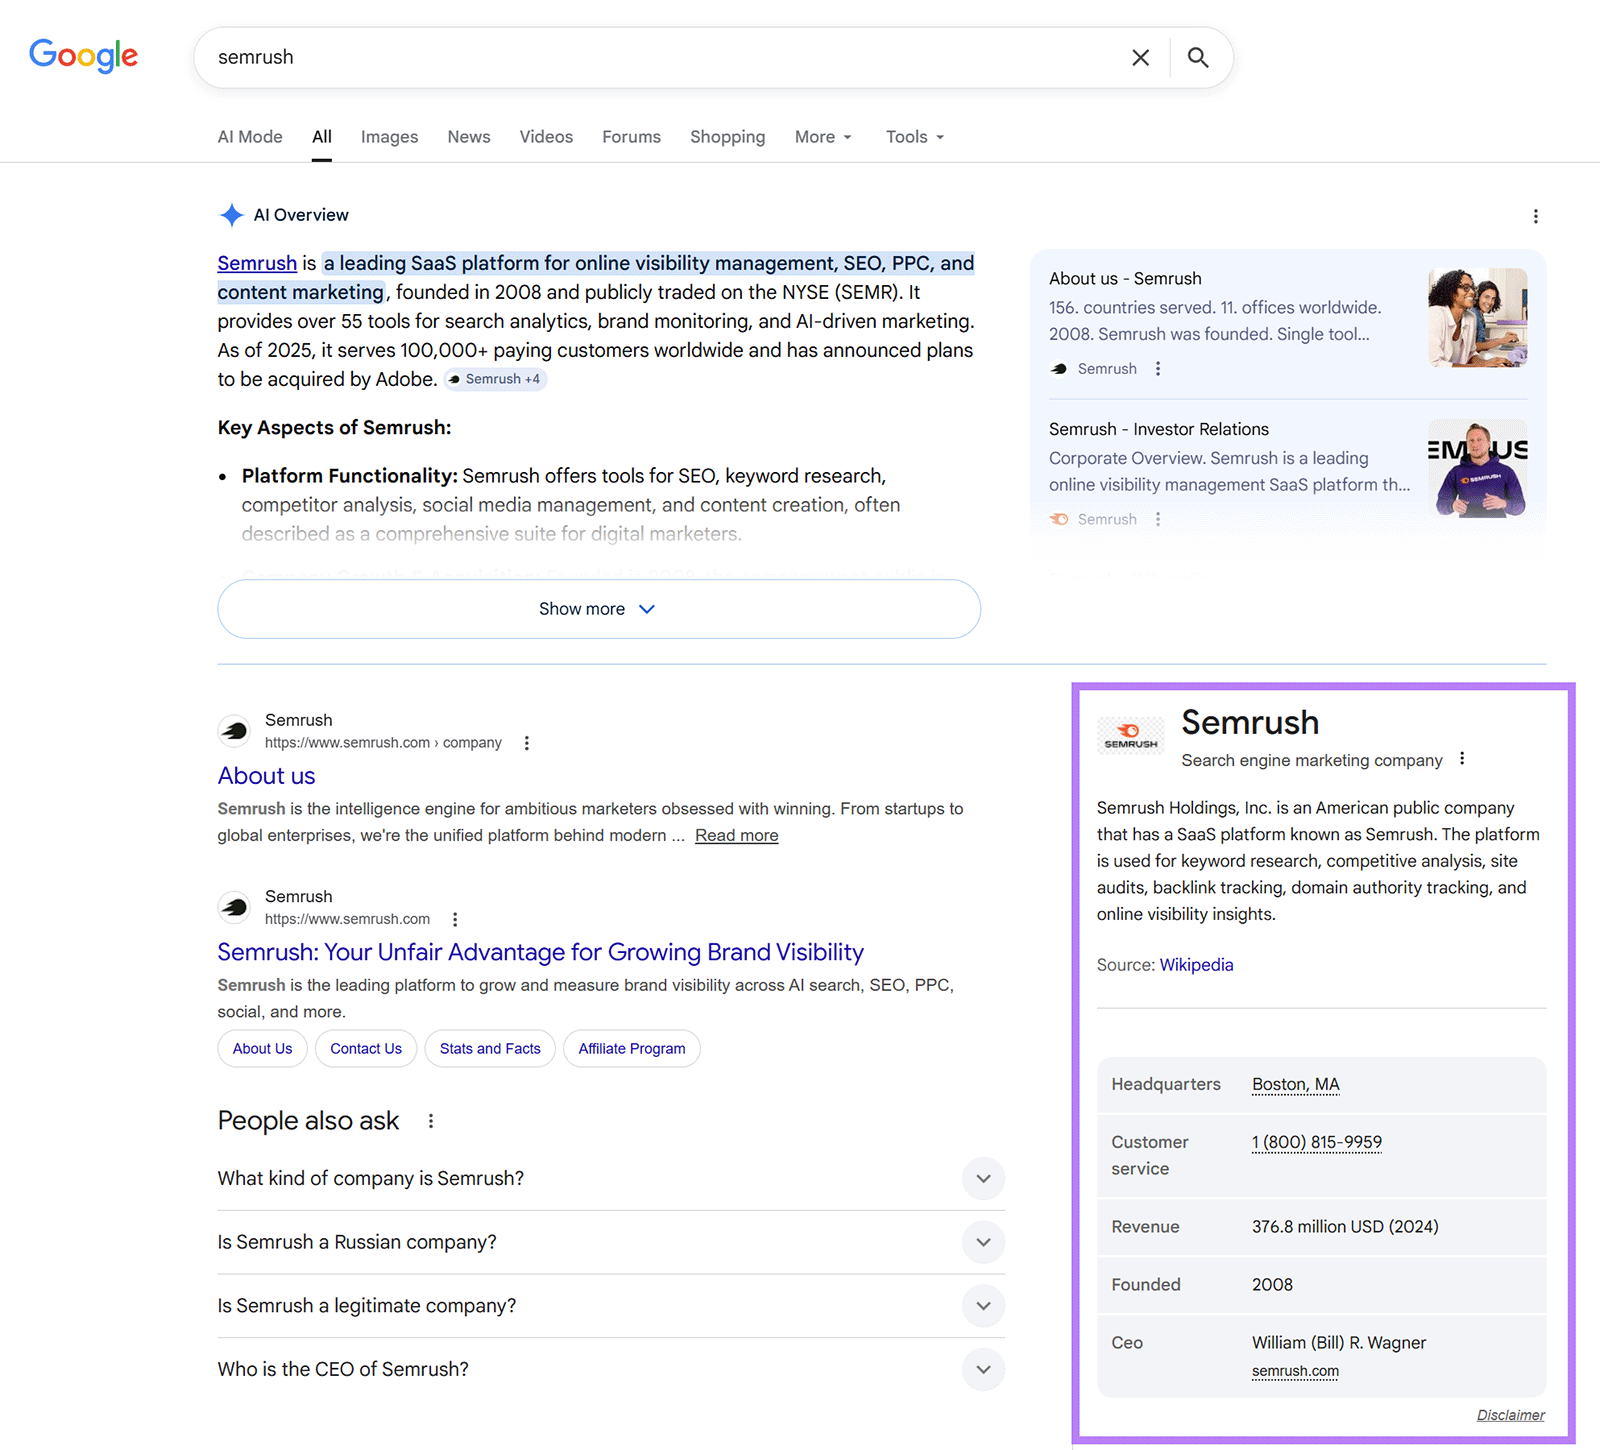
Task: Open the Tools dropdown
Action: 912,137
